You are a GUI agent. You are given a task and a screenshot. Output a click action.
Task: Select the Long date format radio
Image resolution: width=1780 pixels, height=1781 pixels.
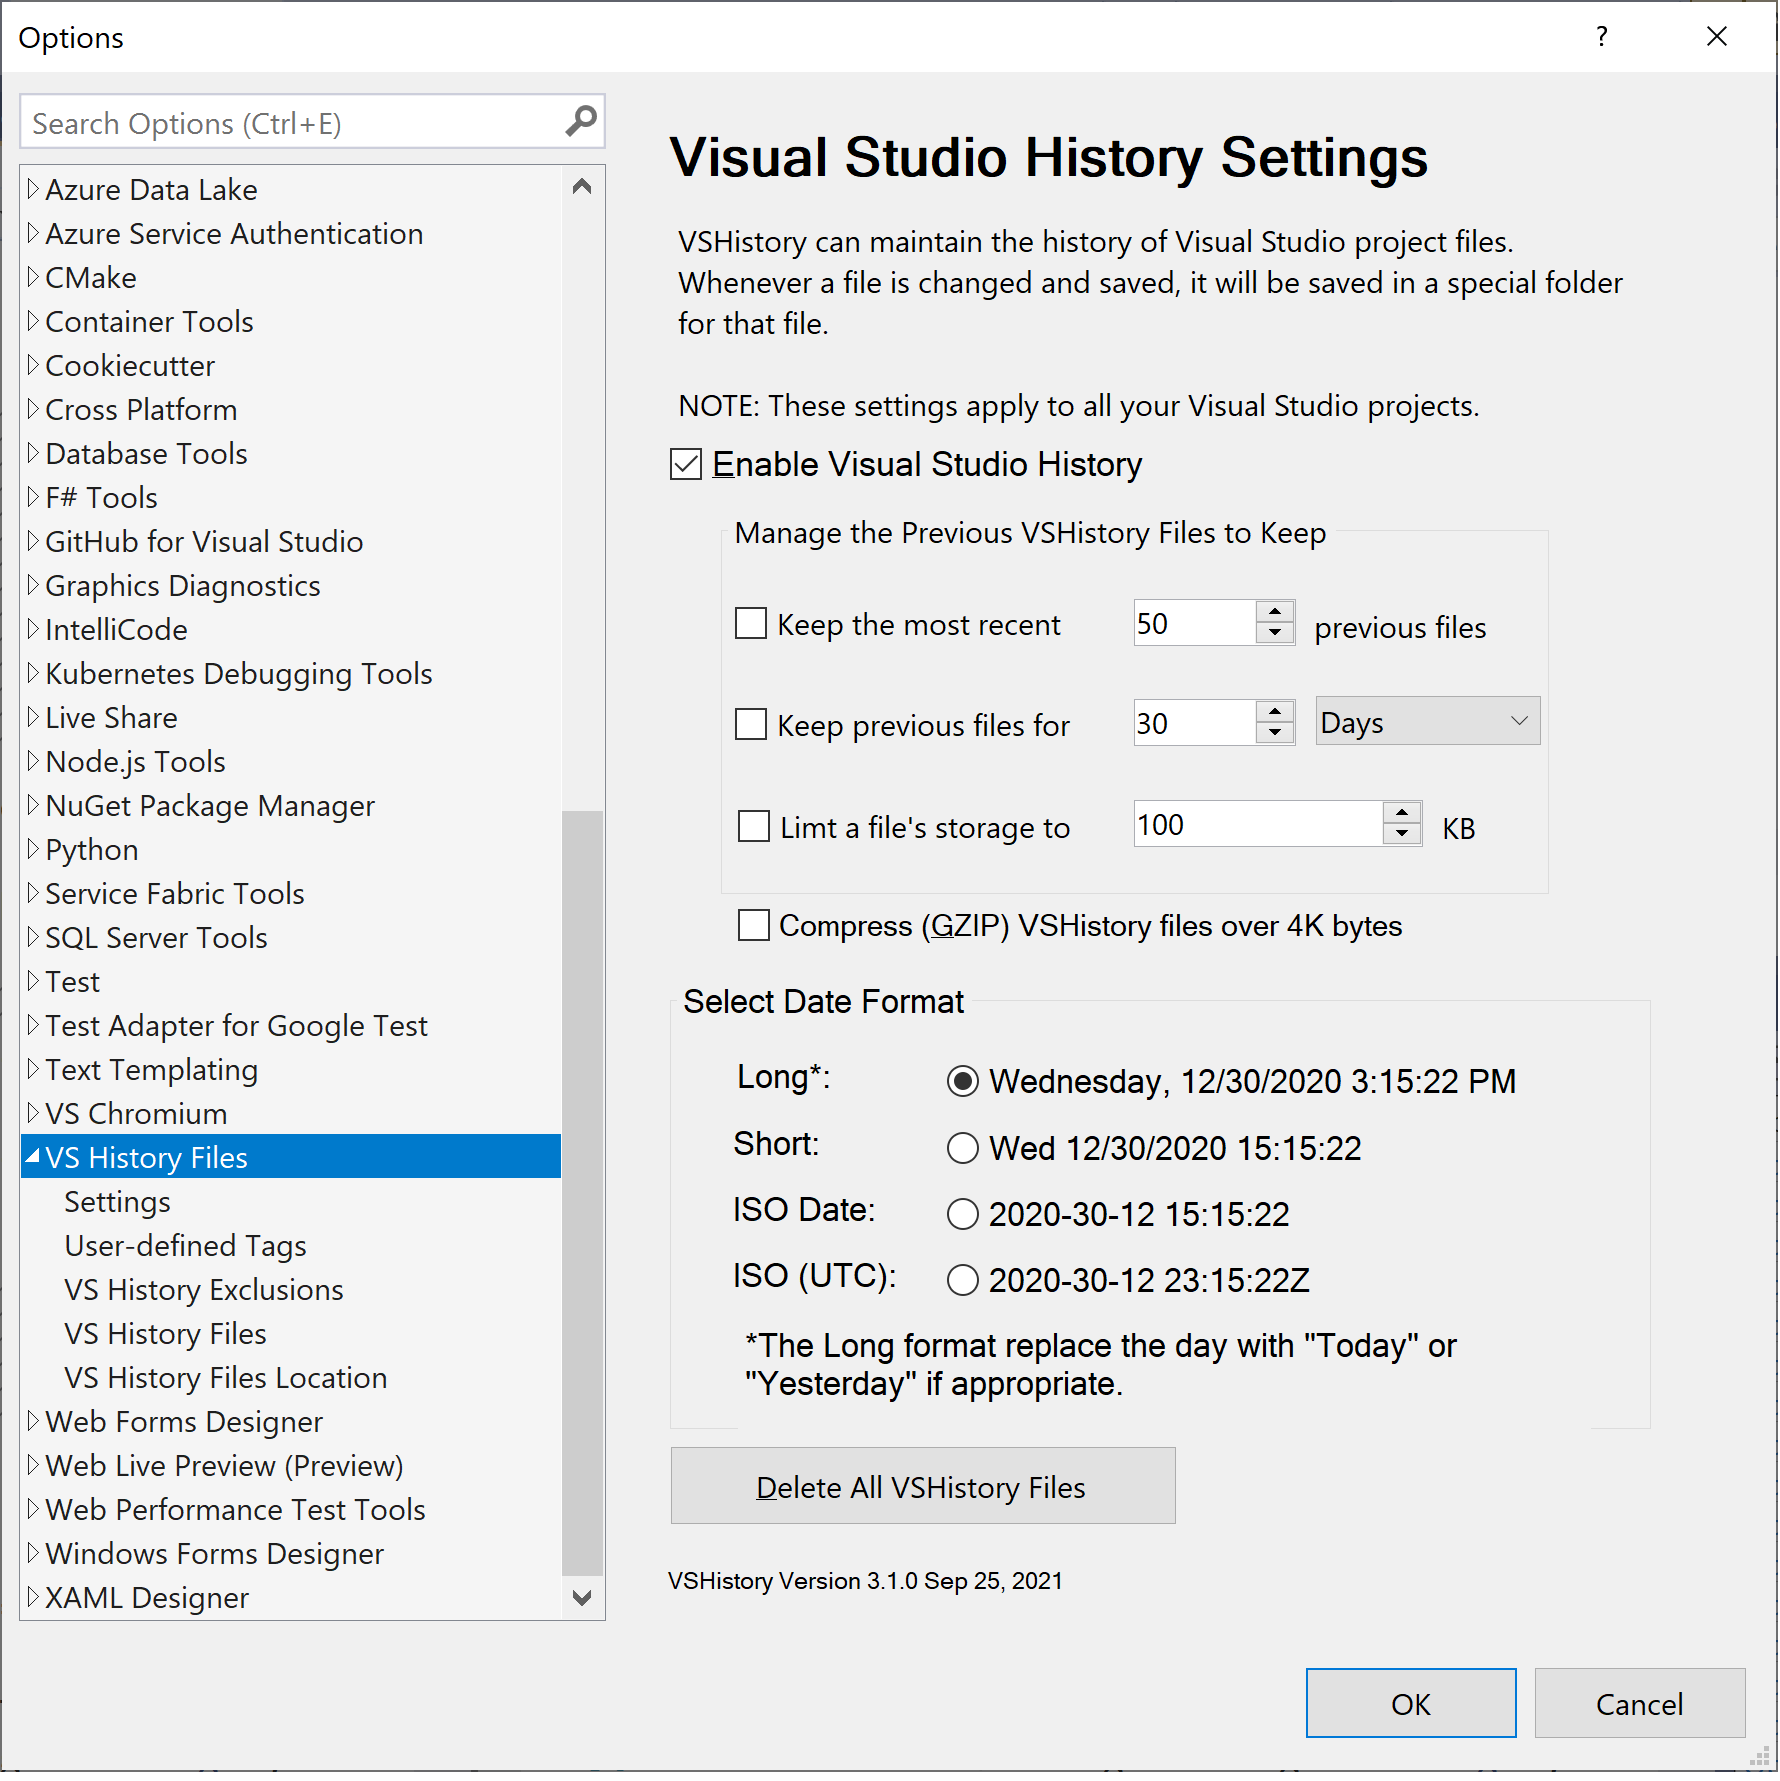[x=963, y=1081]
